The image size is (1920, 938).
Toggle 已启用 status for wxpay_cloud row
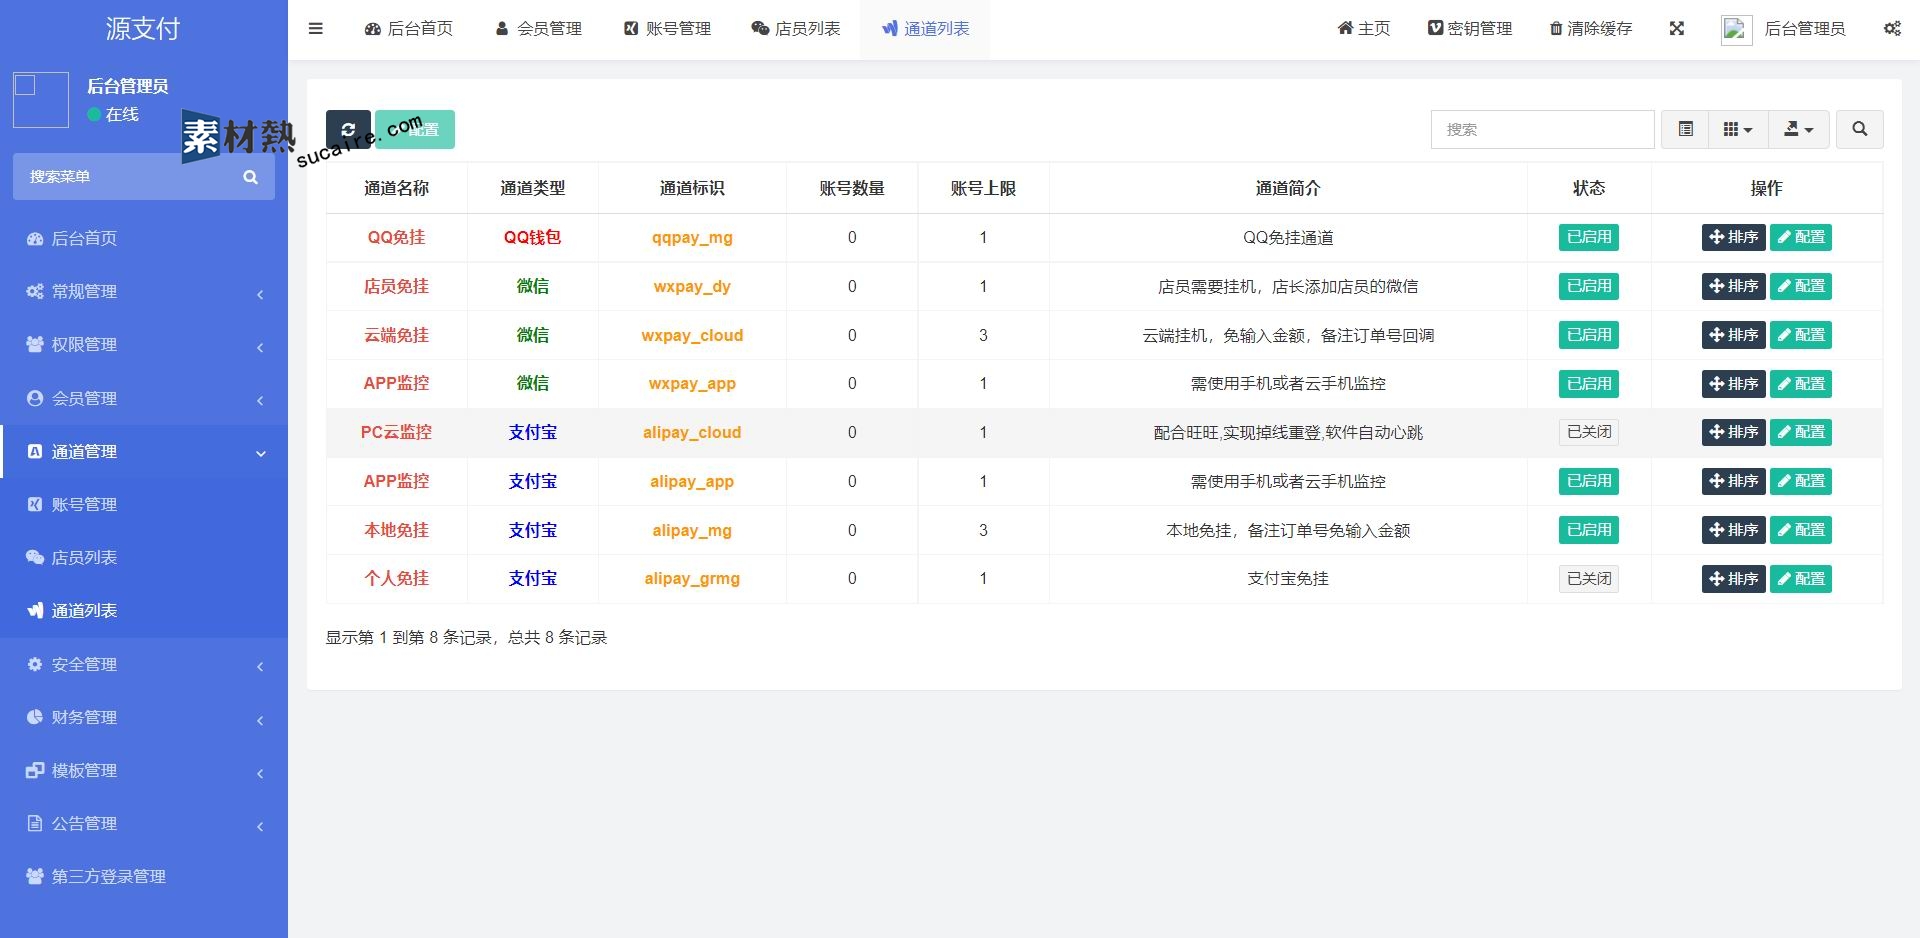1588,335
